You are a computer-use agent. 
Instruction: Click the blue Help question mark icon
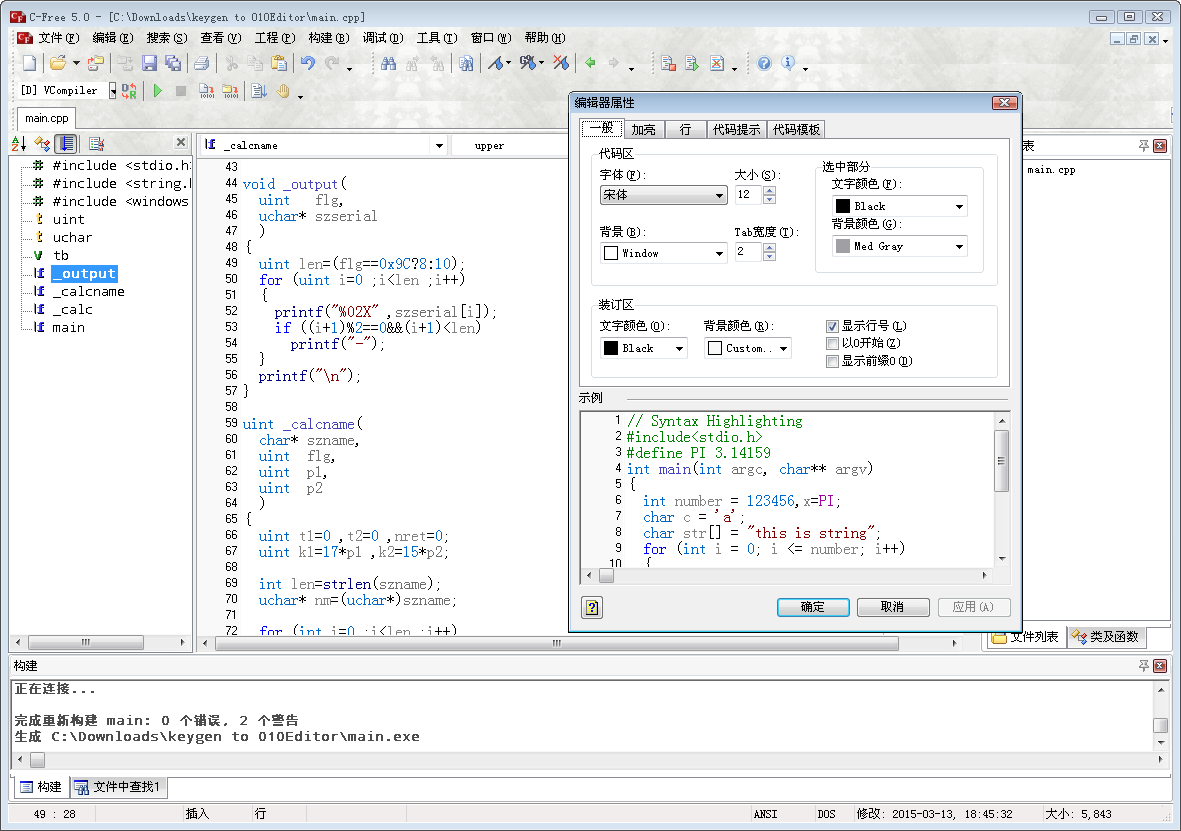764,64
